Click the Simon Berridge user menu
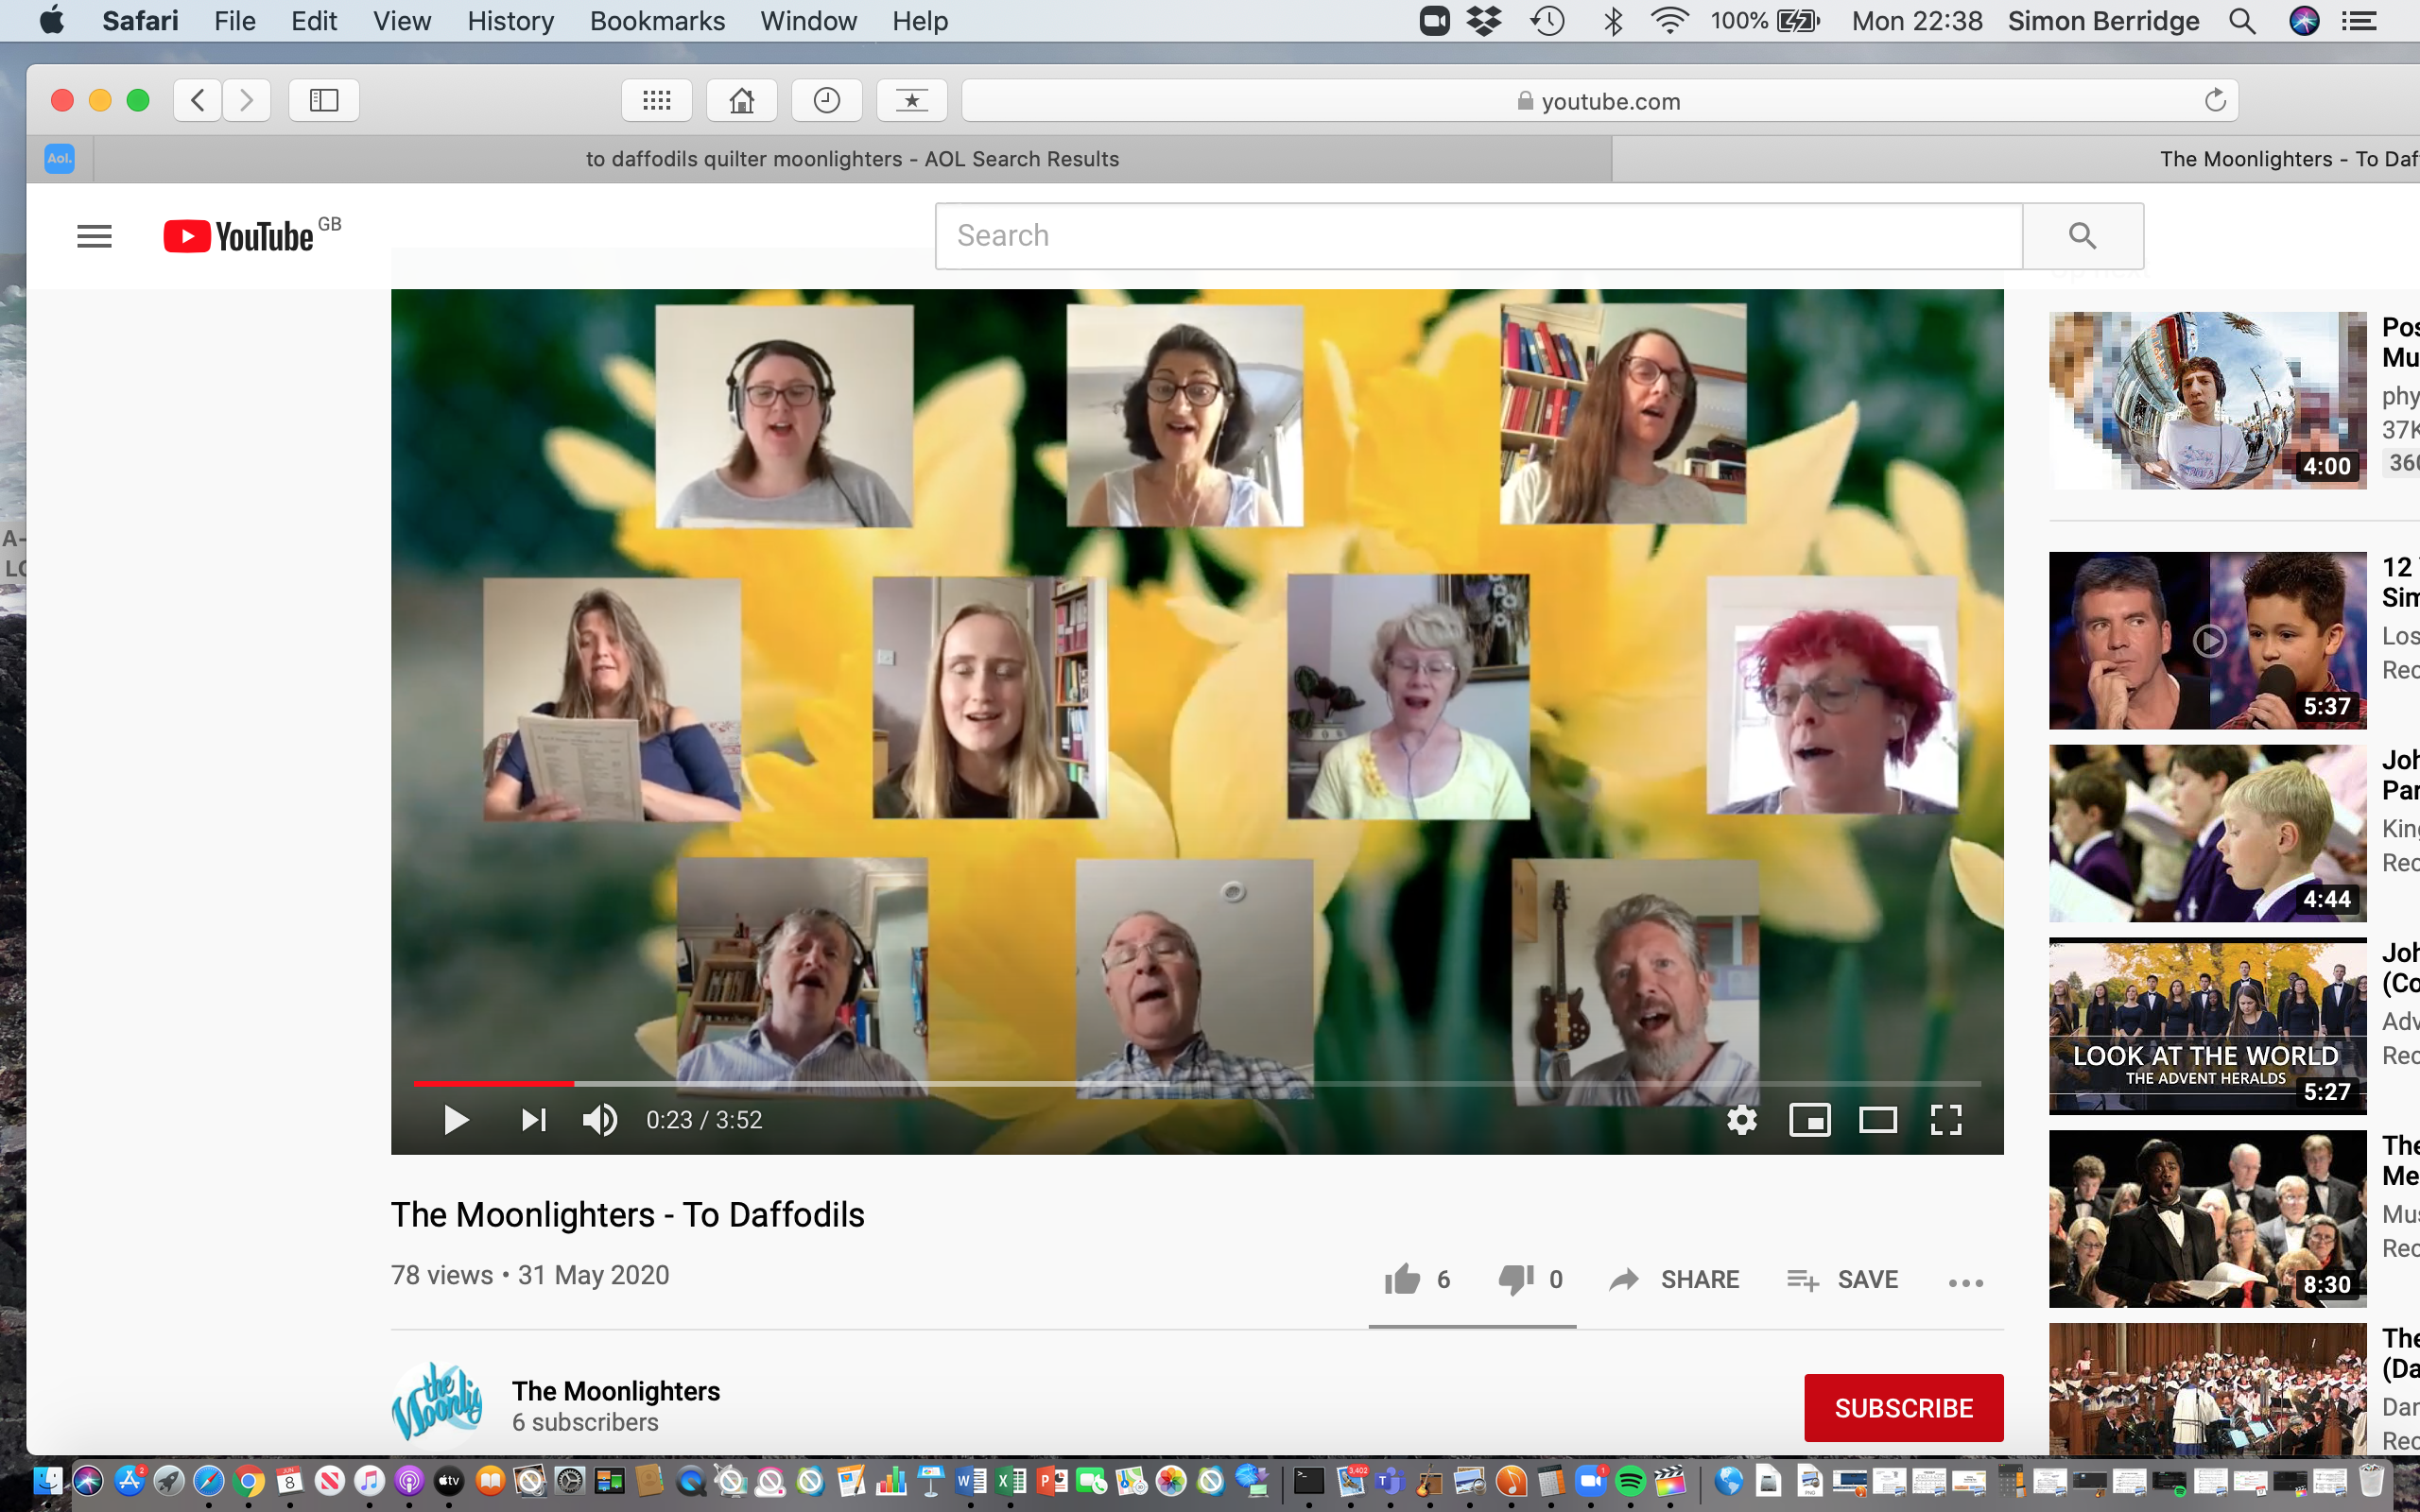The width and height of the screenshot is (2420, 1512). click(2103, 21)
